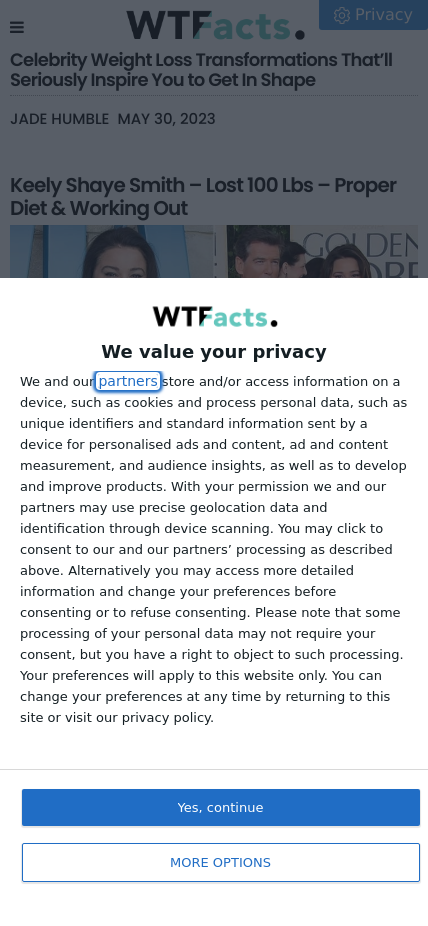Click the "Facts" teal part of header logo
The width and height of the screenshot is (428, 926).
click(244, 27)
